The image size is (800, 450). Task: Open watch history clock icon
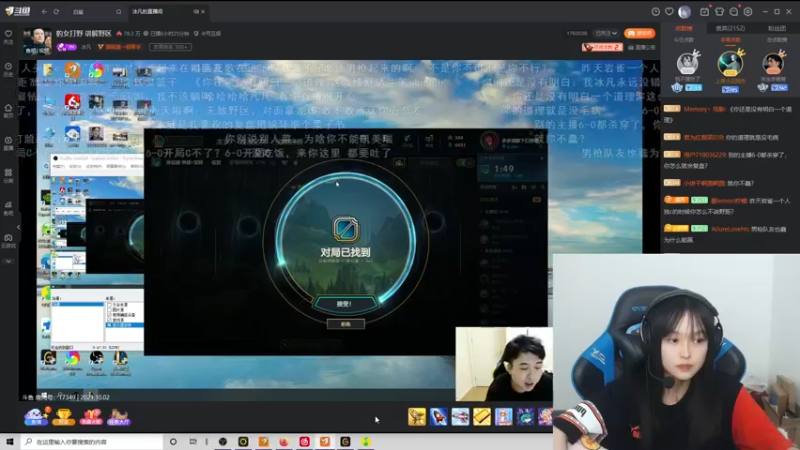tap(656, 11)
